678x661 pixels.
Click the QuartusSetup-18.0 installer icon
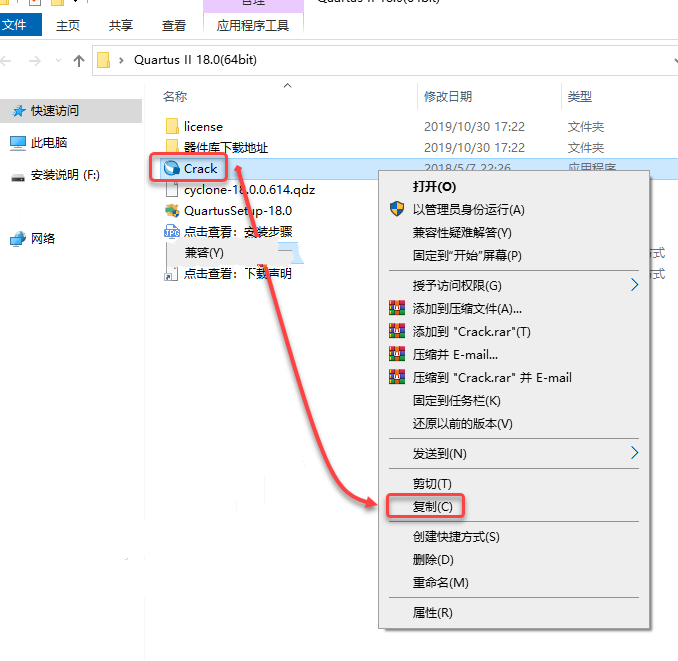(x=172, y=211)
